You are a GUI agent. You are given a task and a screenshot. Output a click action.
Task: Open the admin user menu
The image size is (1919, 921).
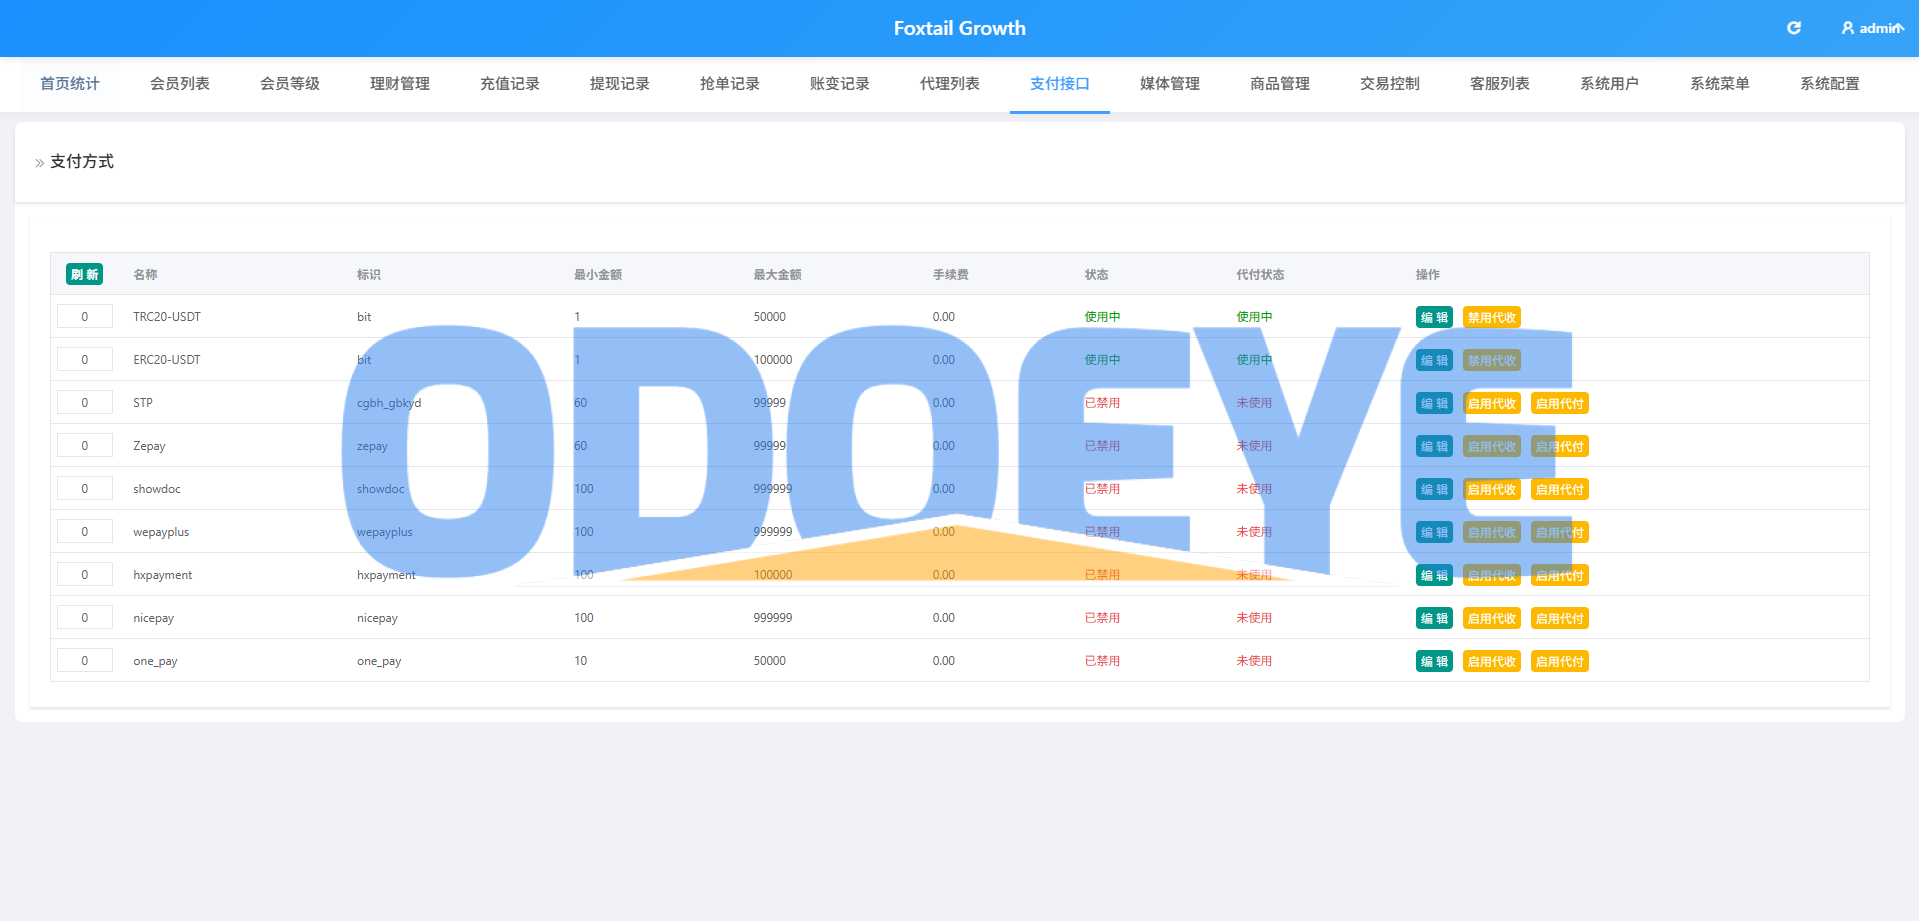point(1872,28)
